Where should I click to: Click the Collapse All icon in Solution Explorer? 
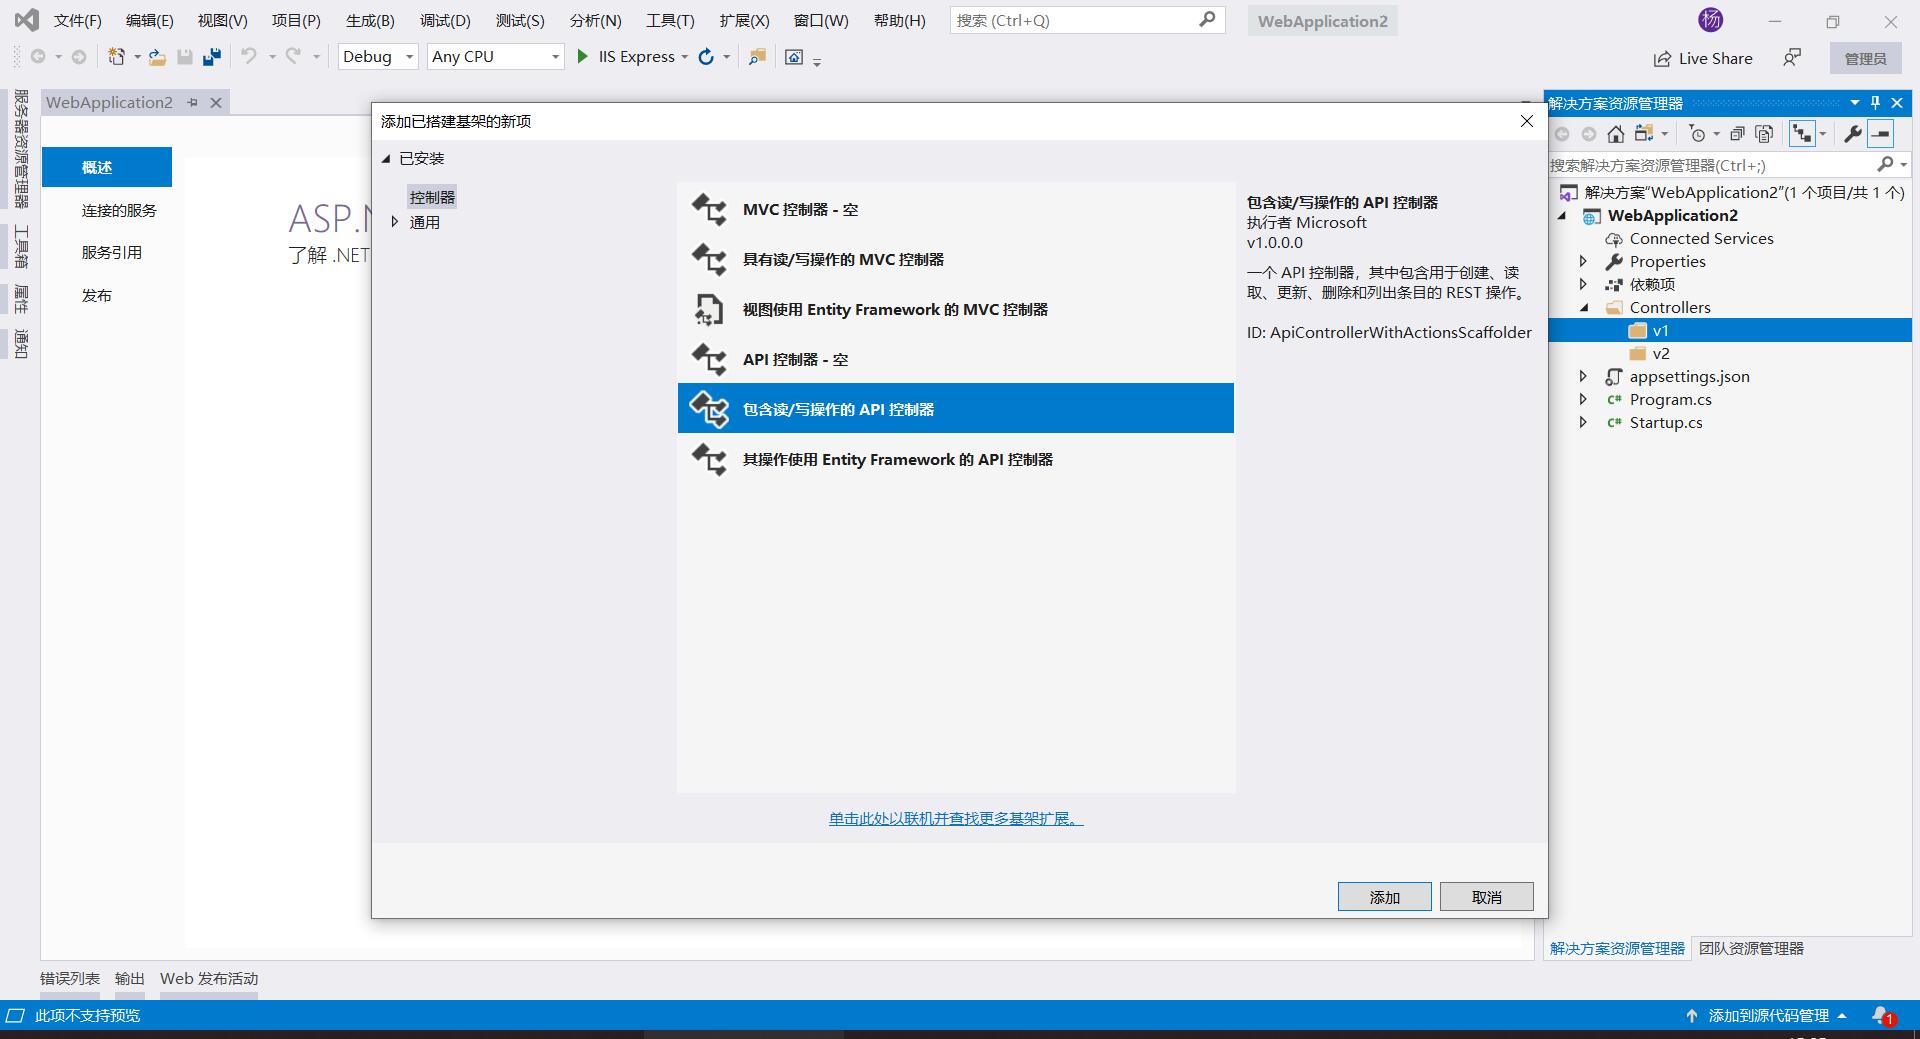click(x=1737, y=134)
